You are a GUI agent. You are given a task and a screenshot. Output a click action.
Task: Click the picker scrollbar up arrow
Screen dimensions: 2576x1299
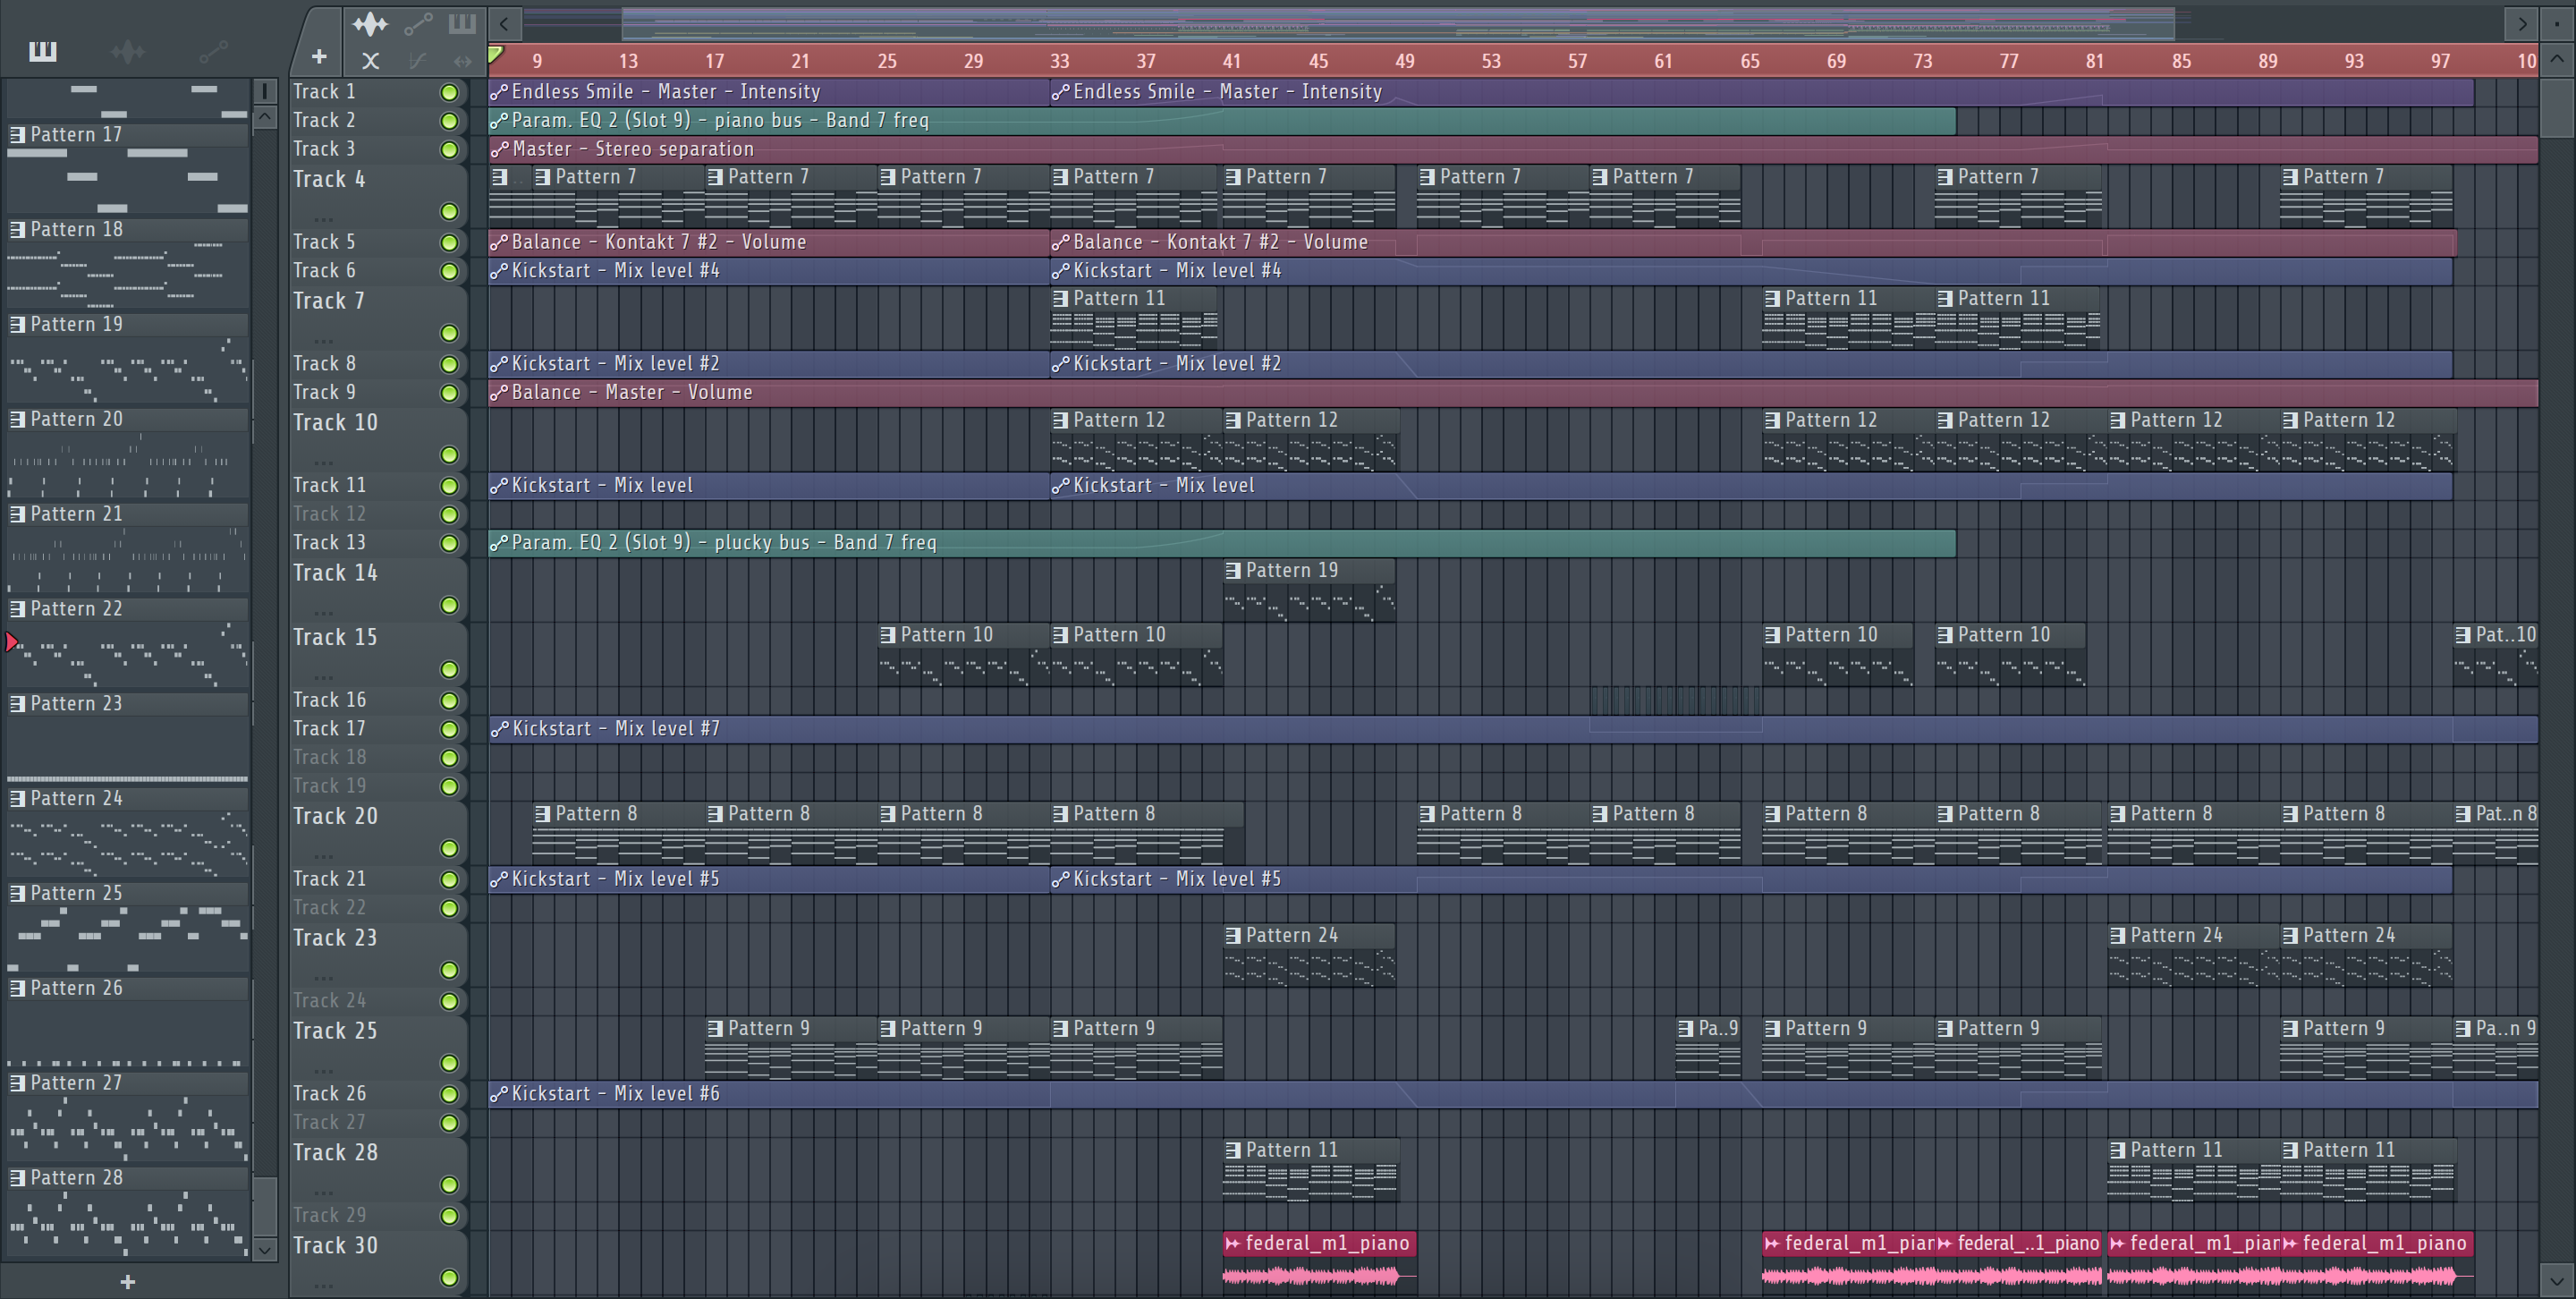[265, 117]
